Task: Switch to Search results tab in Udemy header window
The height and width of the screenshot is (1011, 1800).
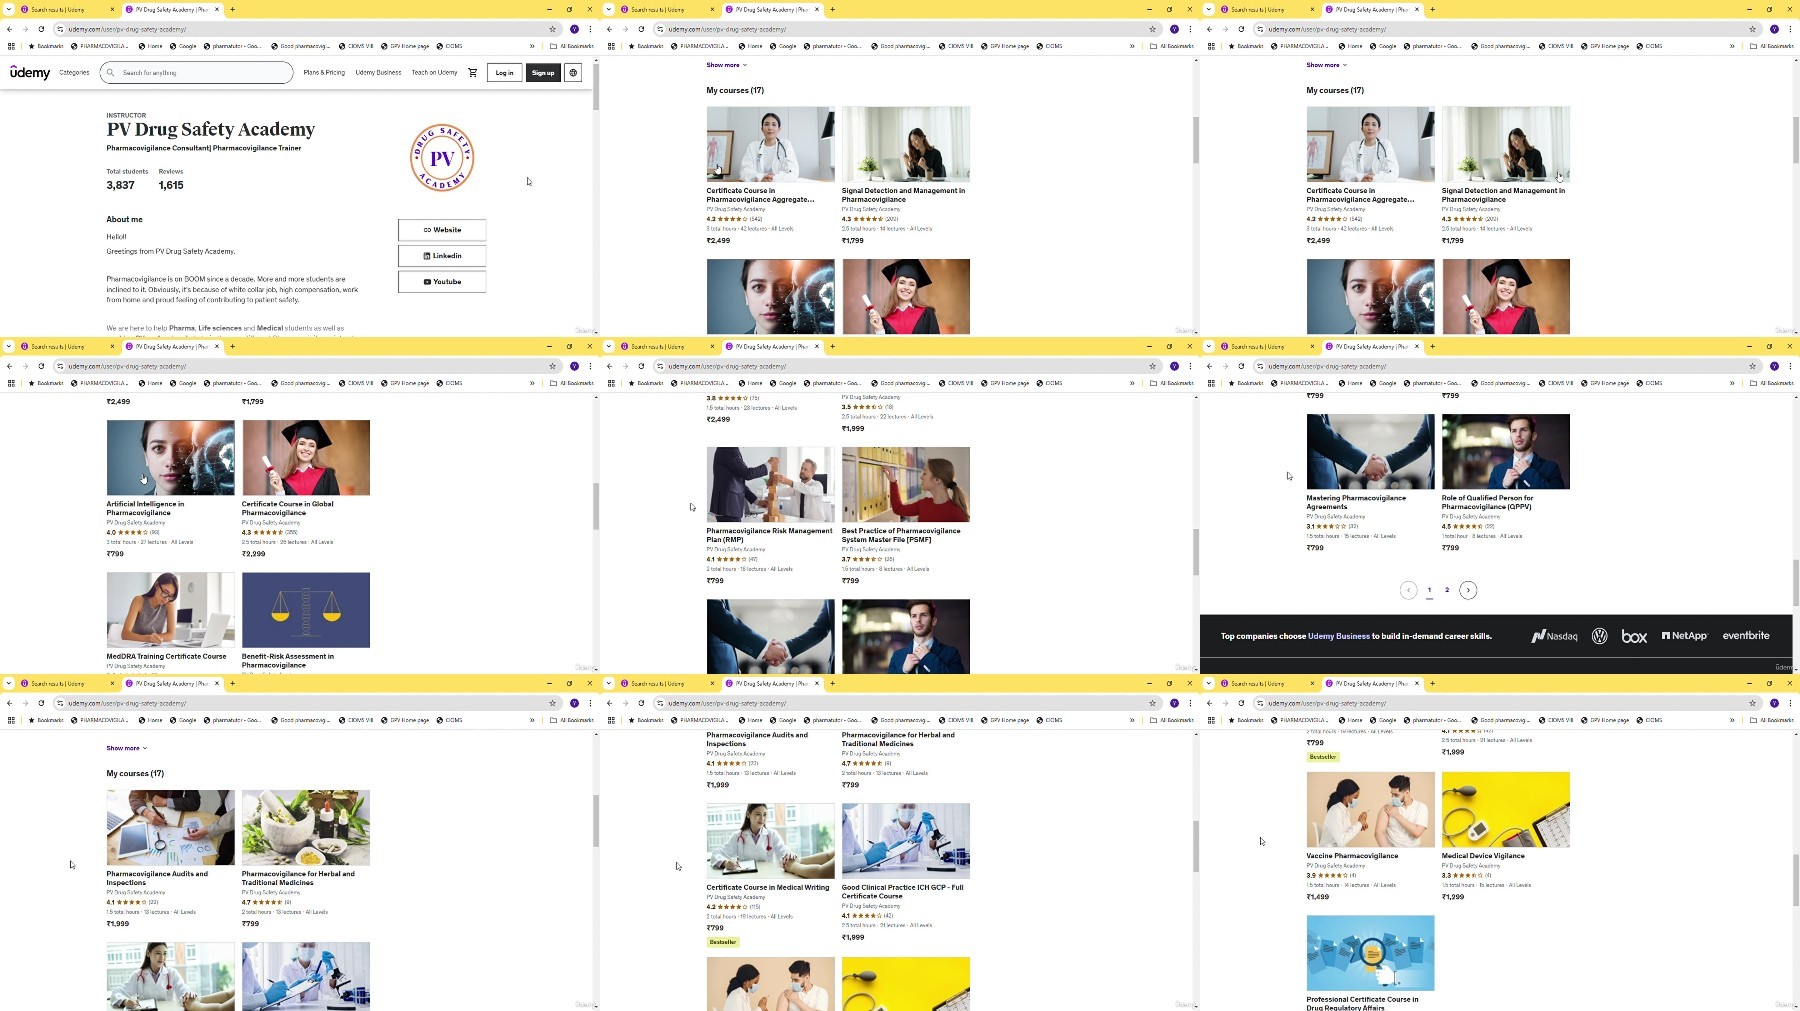Action: point(66,9)
